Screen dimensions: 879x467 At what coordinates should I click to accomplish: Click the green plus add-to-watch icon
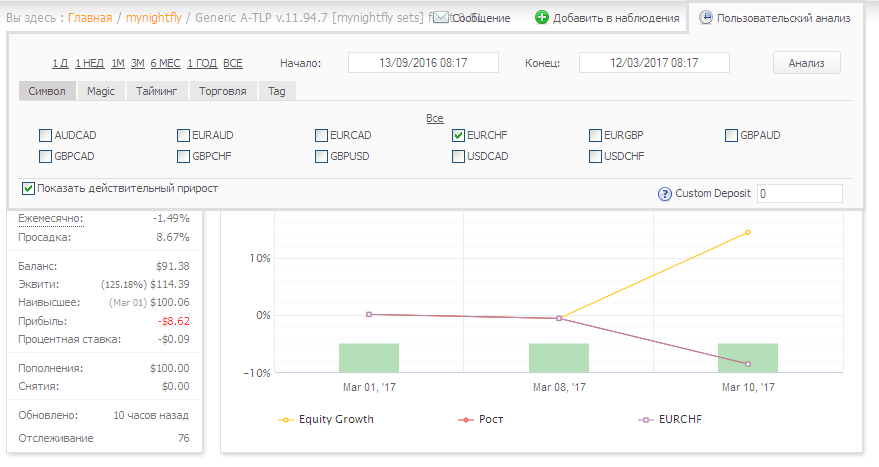pos(542,17)
